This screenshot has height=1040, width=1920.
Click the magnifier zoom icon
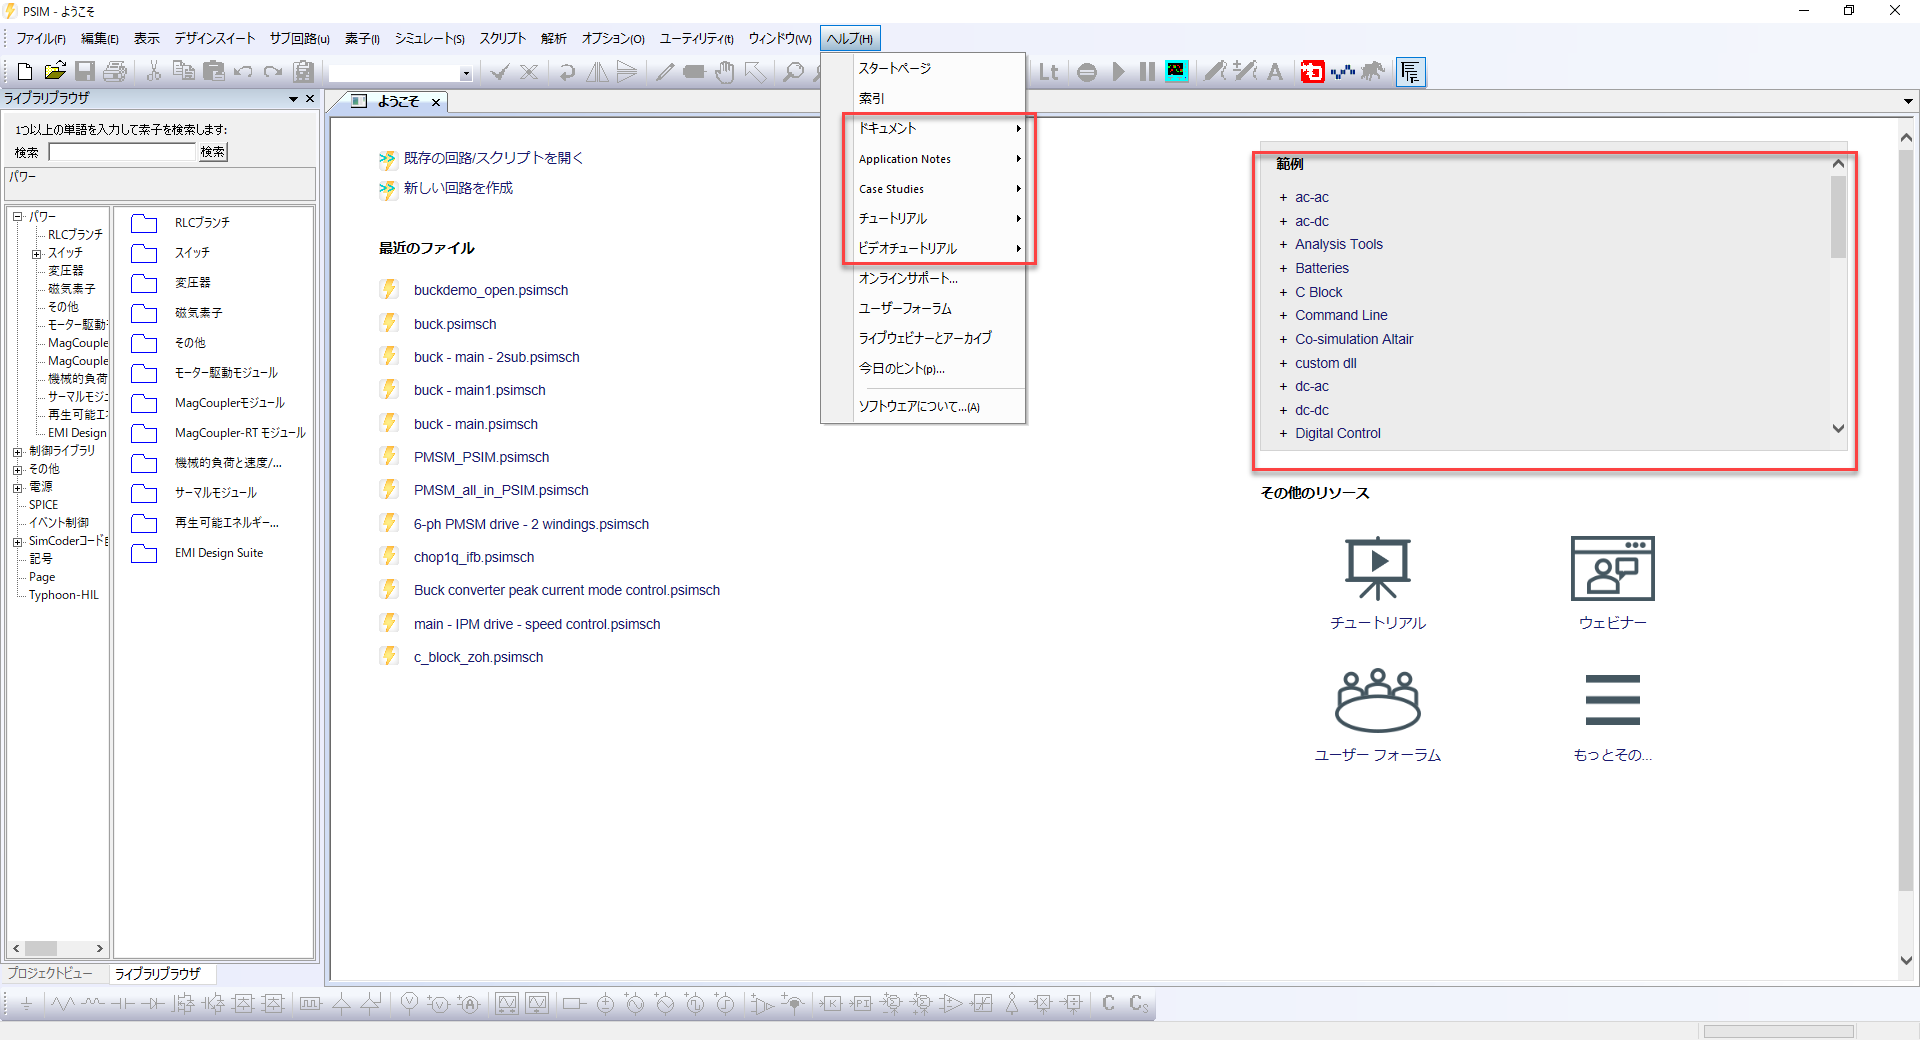[x=793, y=72]
